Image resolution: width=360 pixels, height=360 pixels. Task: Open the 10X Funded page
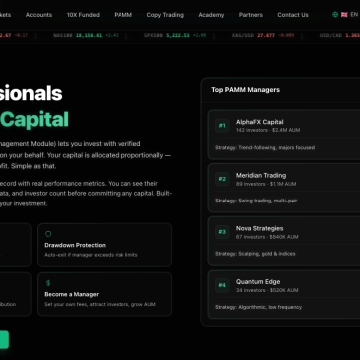point(83,15)
